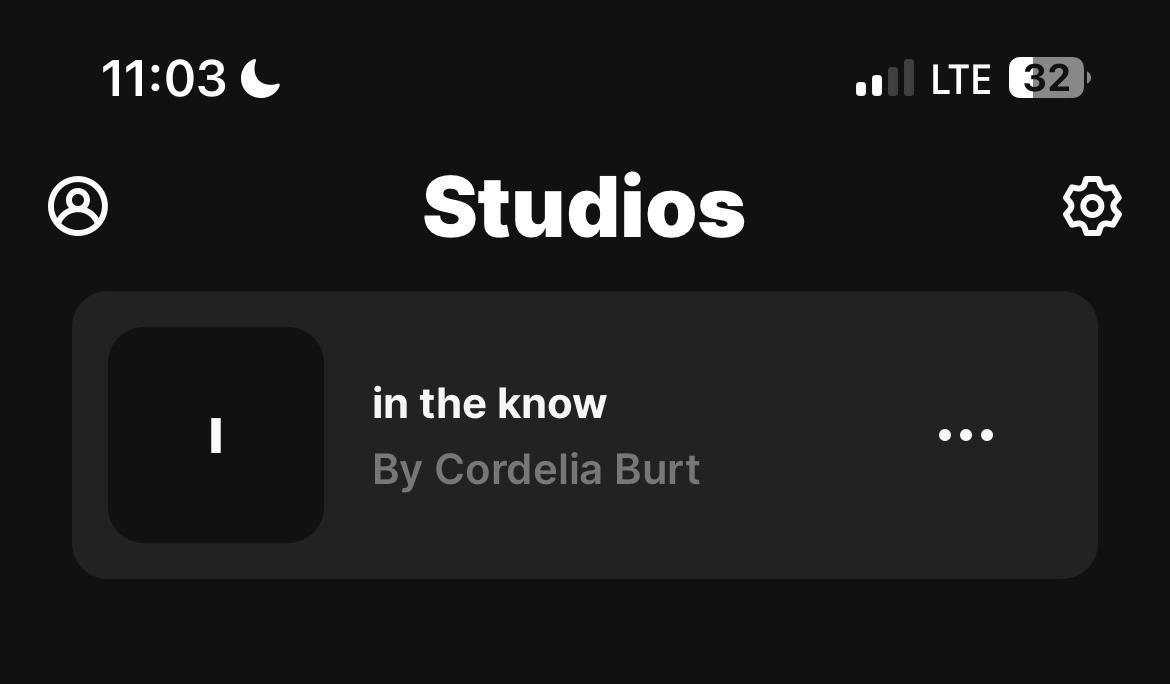Click the middle dot of the ellipsis
This screenshot has height=684, width=1170.
click(966, 435)
